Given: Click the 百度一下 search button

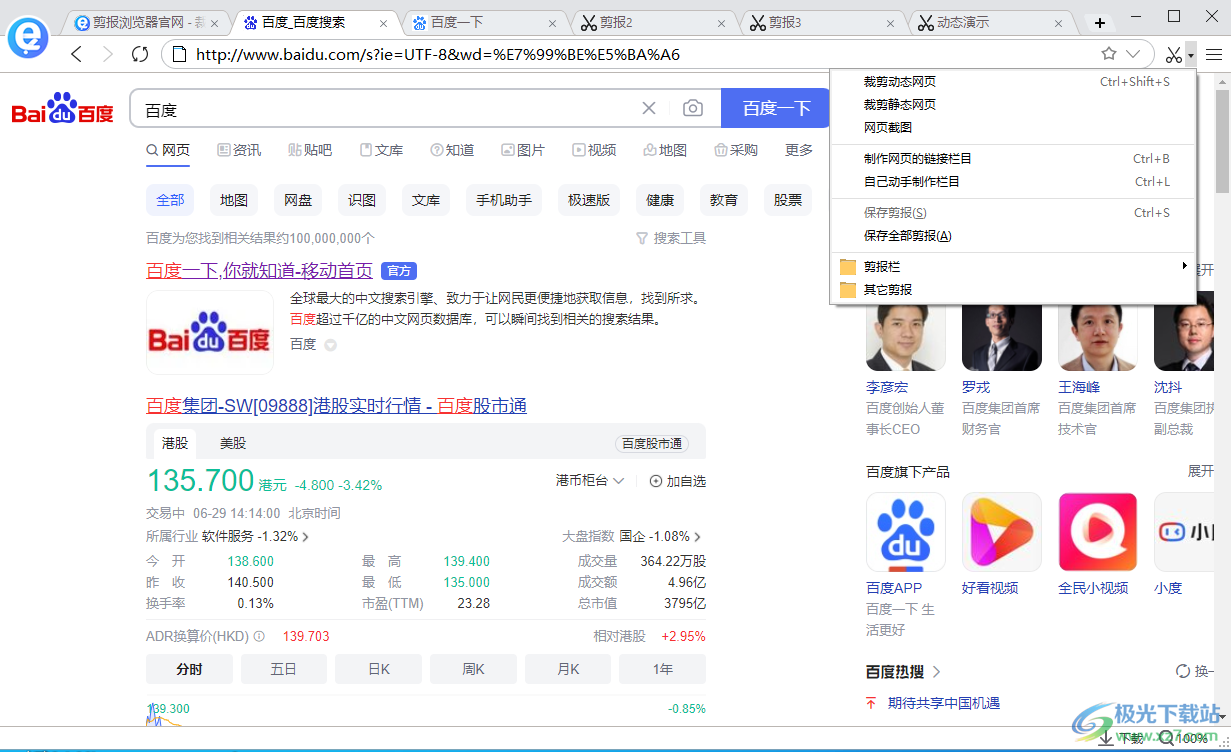Looking at the screenshot, I should [775, 108].
